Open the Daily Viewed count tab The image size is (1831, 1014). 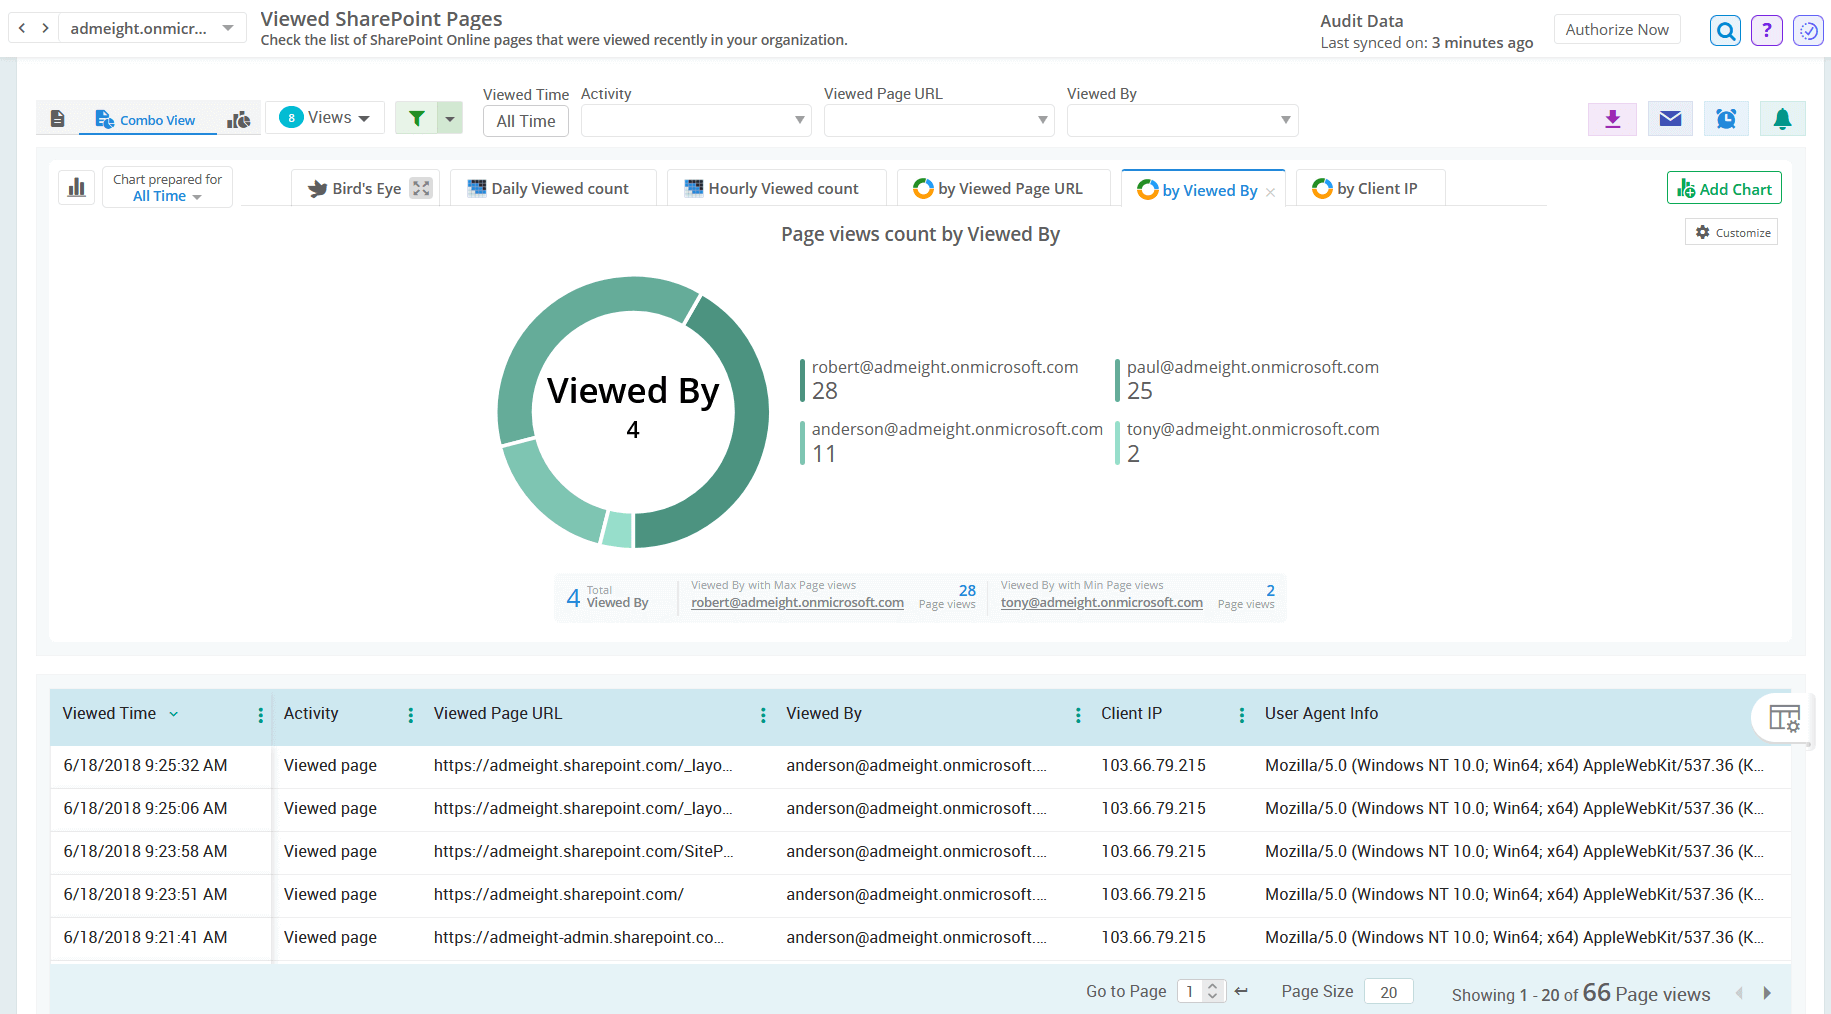point(553,188)
